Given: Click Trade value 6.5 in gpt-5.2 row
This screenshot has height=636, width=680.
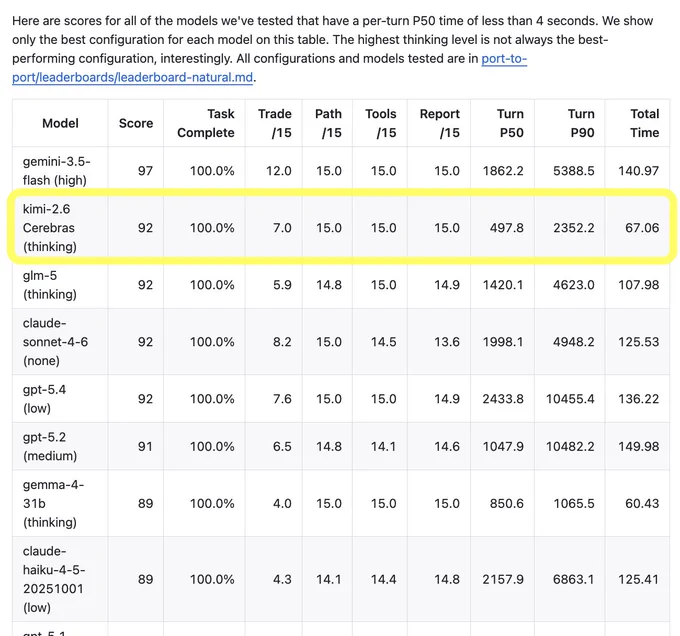Looking at the screenshot, I should point(282,447).
